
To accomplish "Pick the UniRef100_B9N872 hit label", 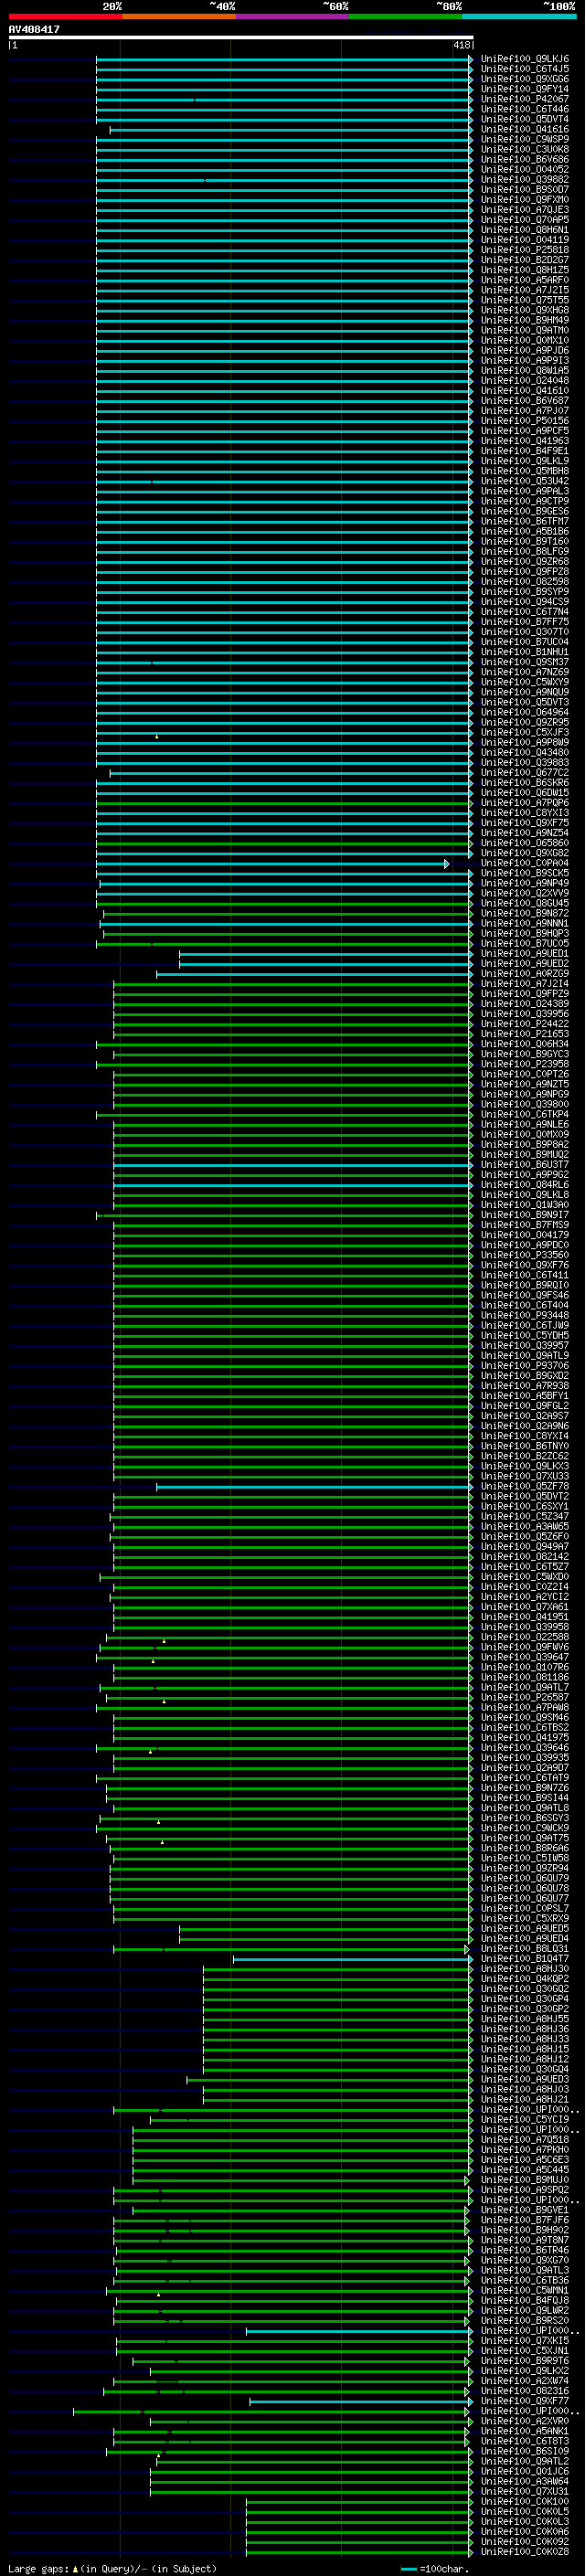I will tap(525, 913).
